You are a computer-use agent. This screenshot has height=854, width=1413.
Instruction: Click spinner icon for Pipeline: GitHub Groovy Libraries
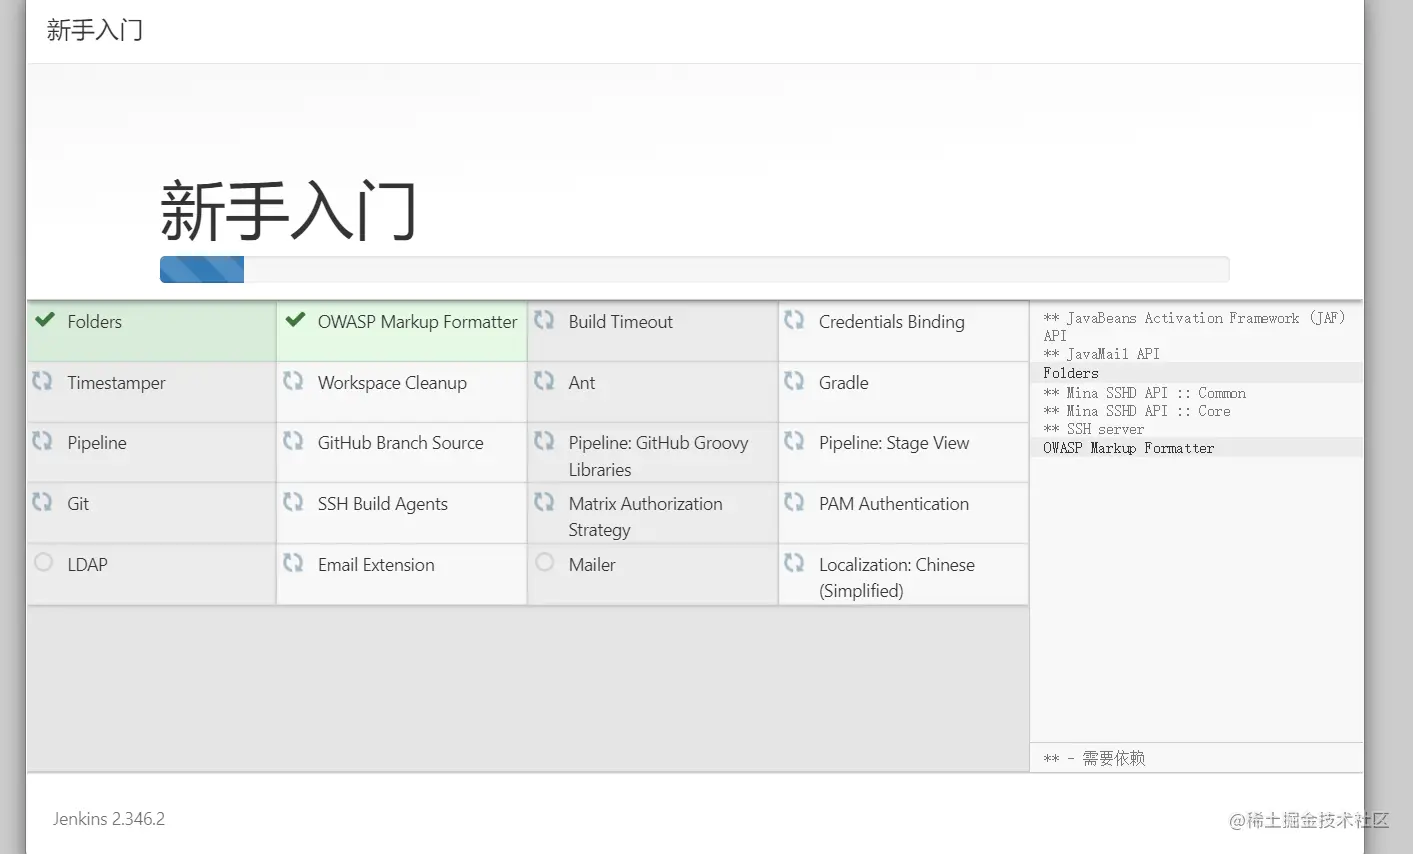544,441
